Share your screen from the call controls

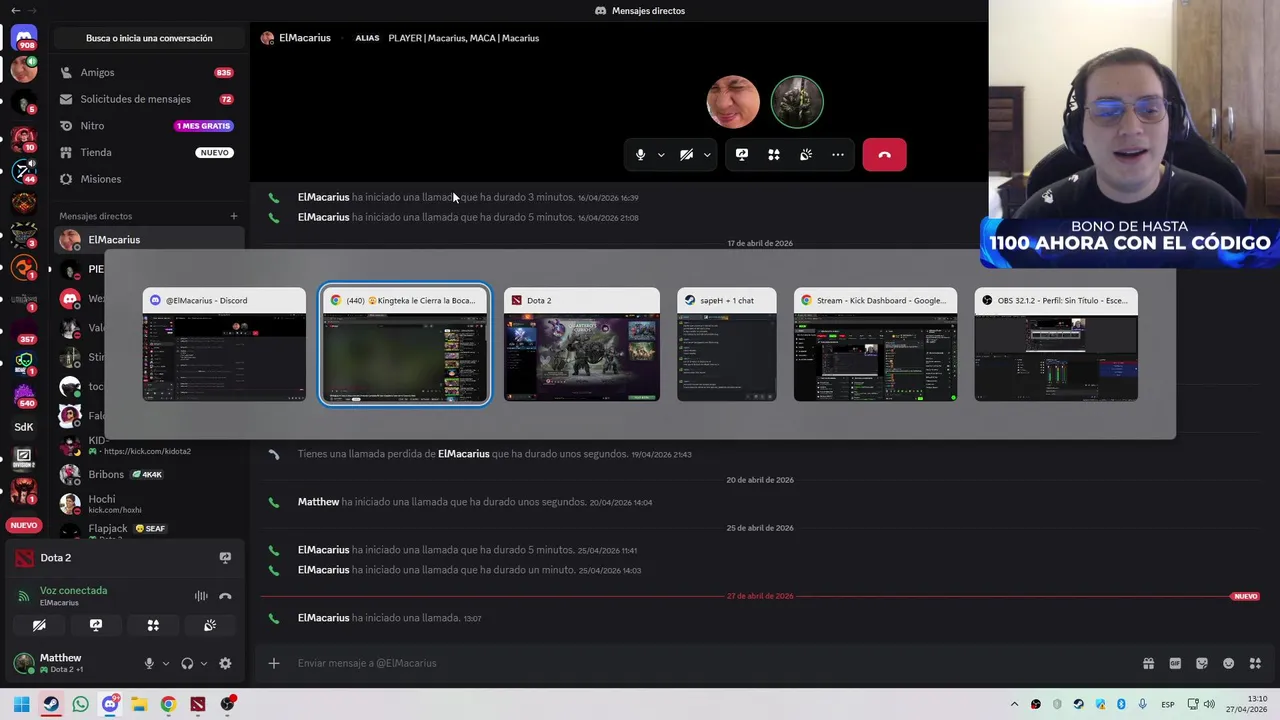[x=742, y=155]
